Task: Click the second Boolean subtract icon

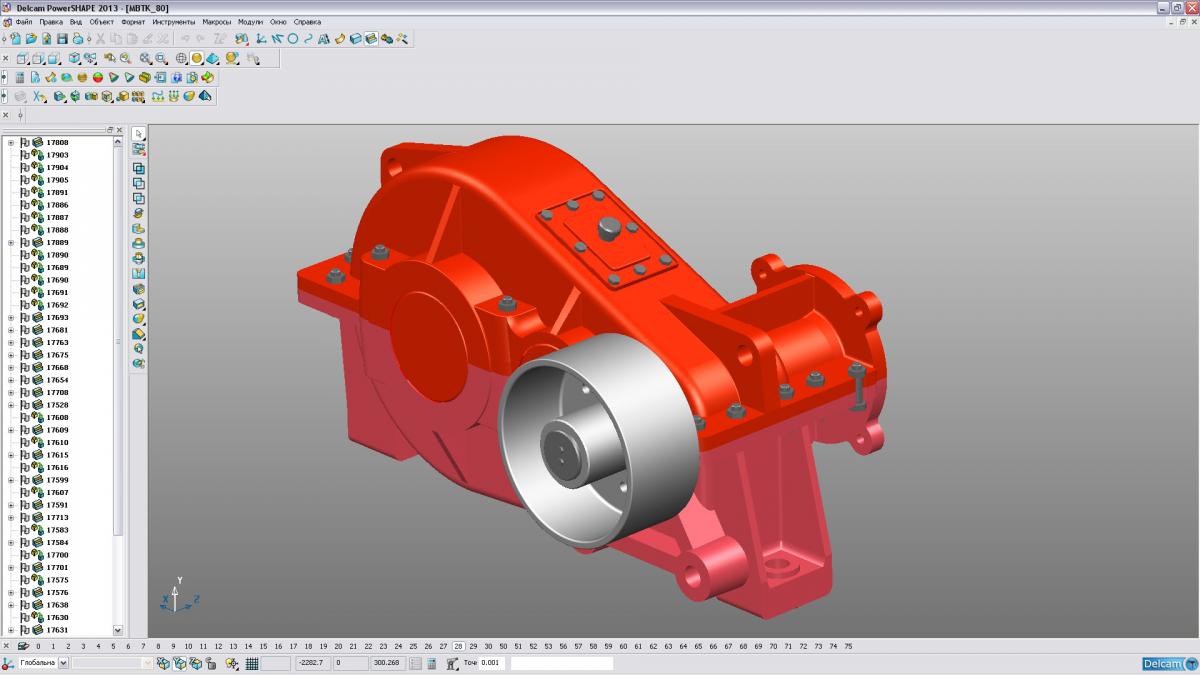Action: tap(139, 183)
